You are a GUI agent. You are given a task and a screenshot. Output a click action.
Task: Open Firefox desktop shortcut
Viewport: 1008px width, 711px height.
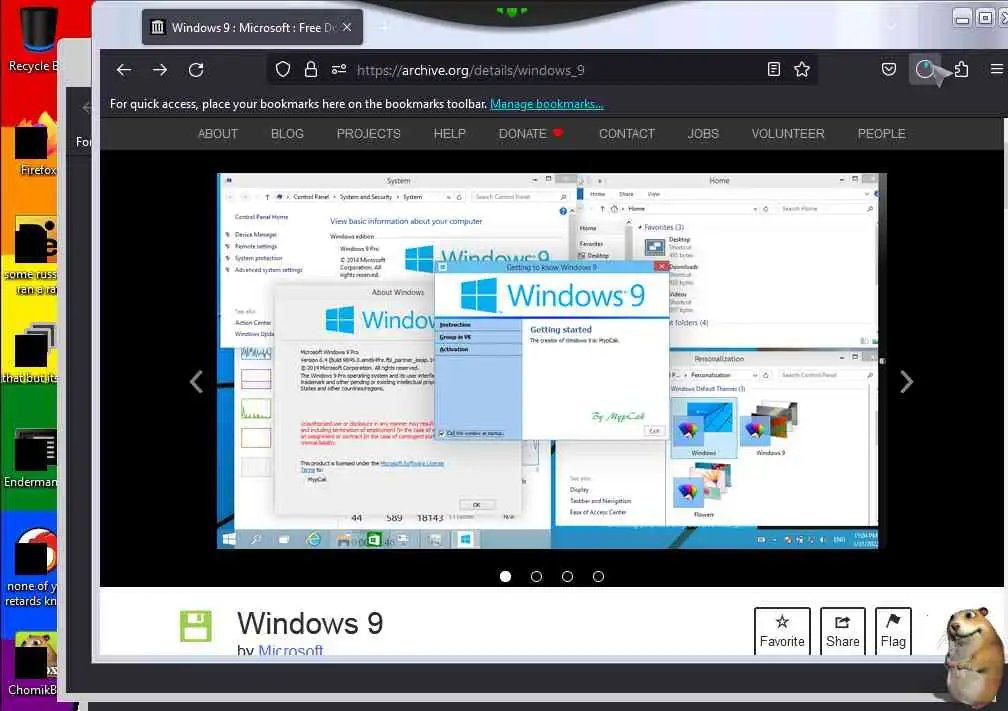tap(37, 145)
